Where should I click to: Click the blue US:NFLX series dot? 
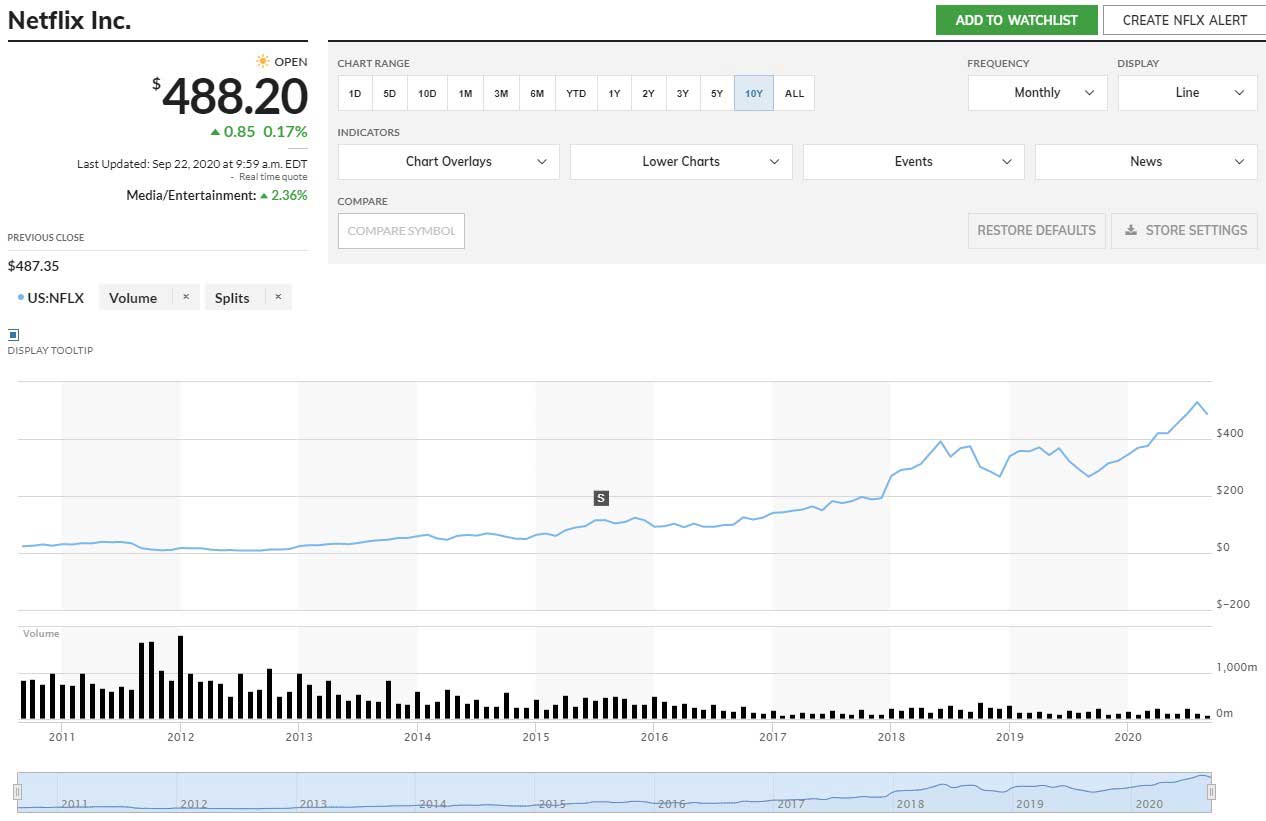21,298
